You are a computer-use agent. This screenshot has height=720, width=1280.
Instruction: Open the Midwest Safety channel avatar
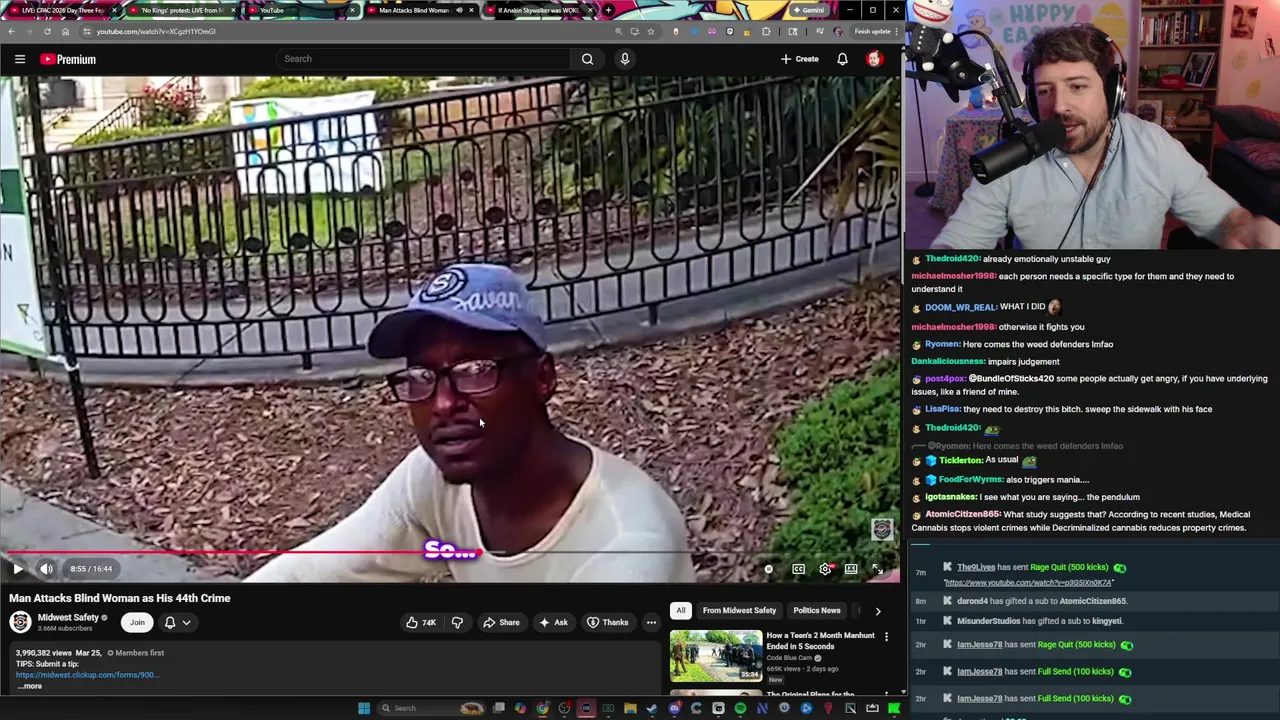(x=20, y=622)
